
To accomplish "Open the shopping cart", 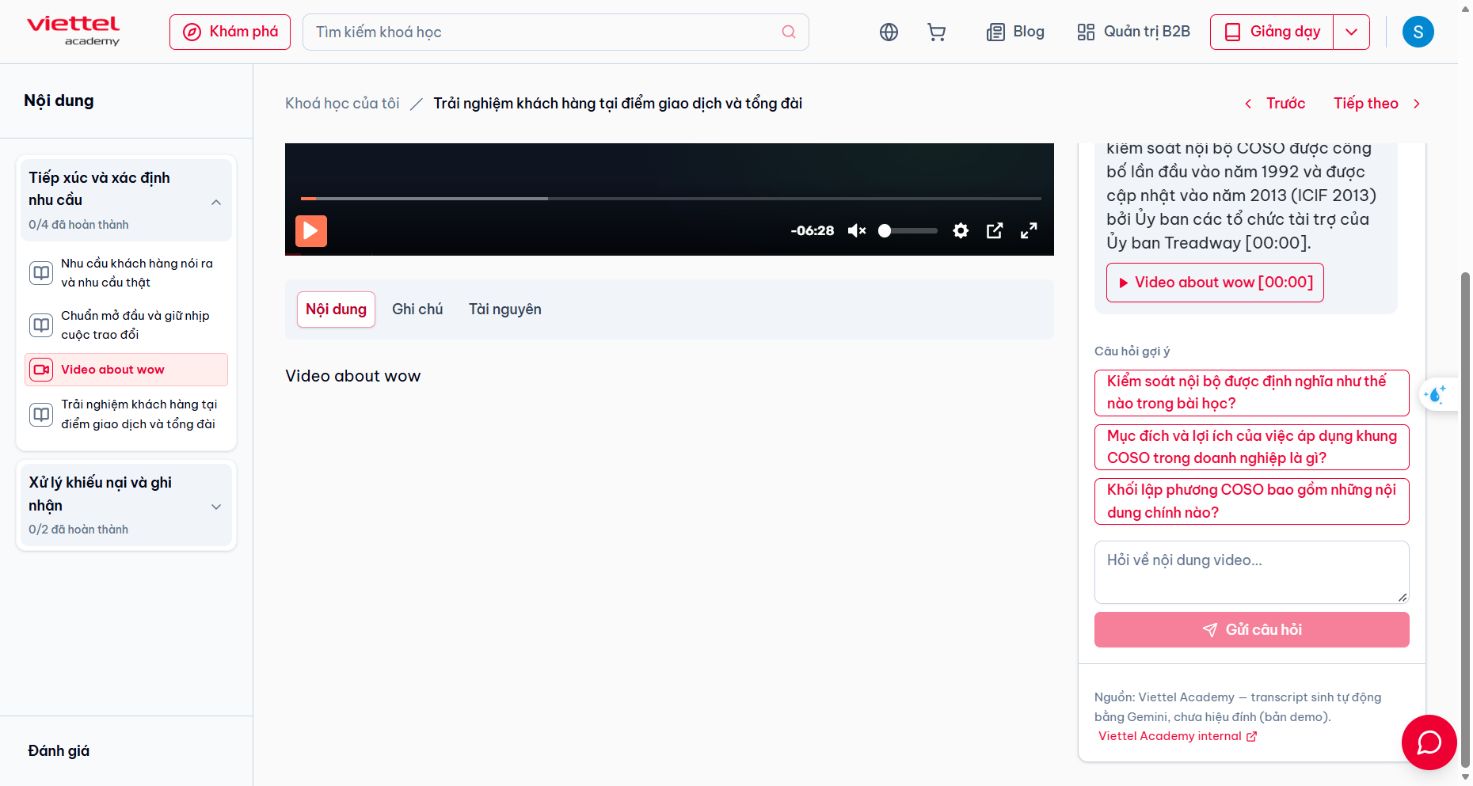I will click(x=937, y=32).
